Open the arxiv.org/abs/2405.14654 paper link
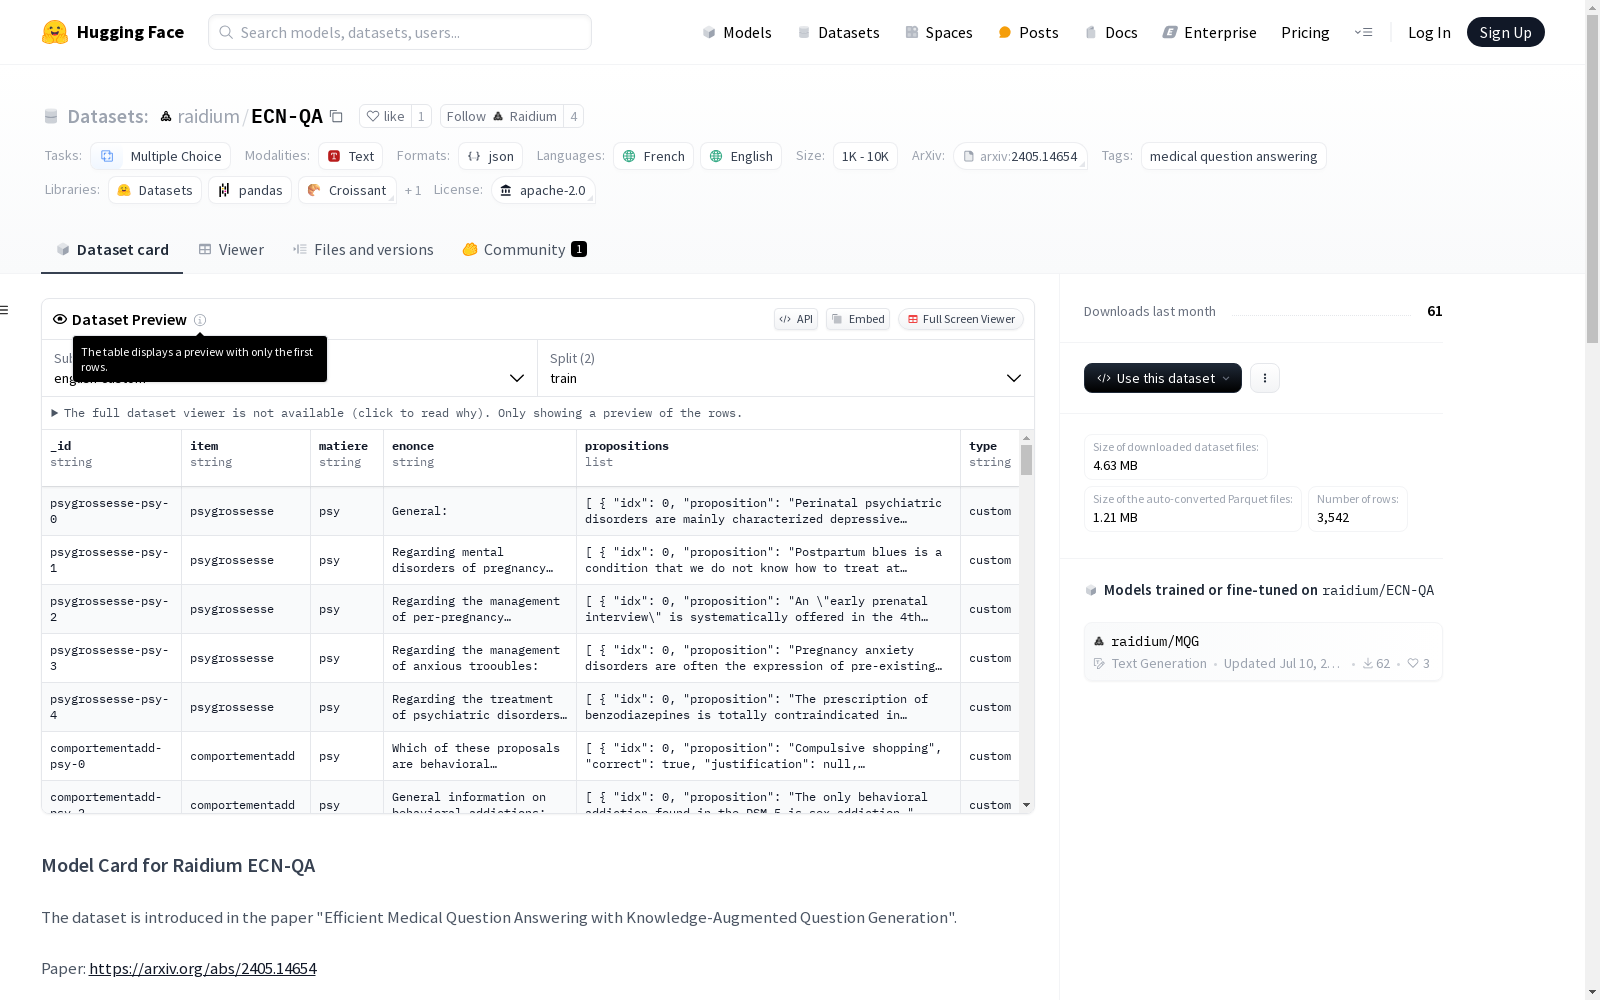Screen dimensions: 1600x1000 pyautogui.click(x=202, y=968)
